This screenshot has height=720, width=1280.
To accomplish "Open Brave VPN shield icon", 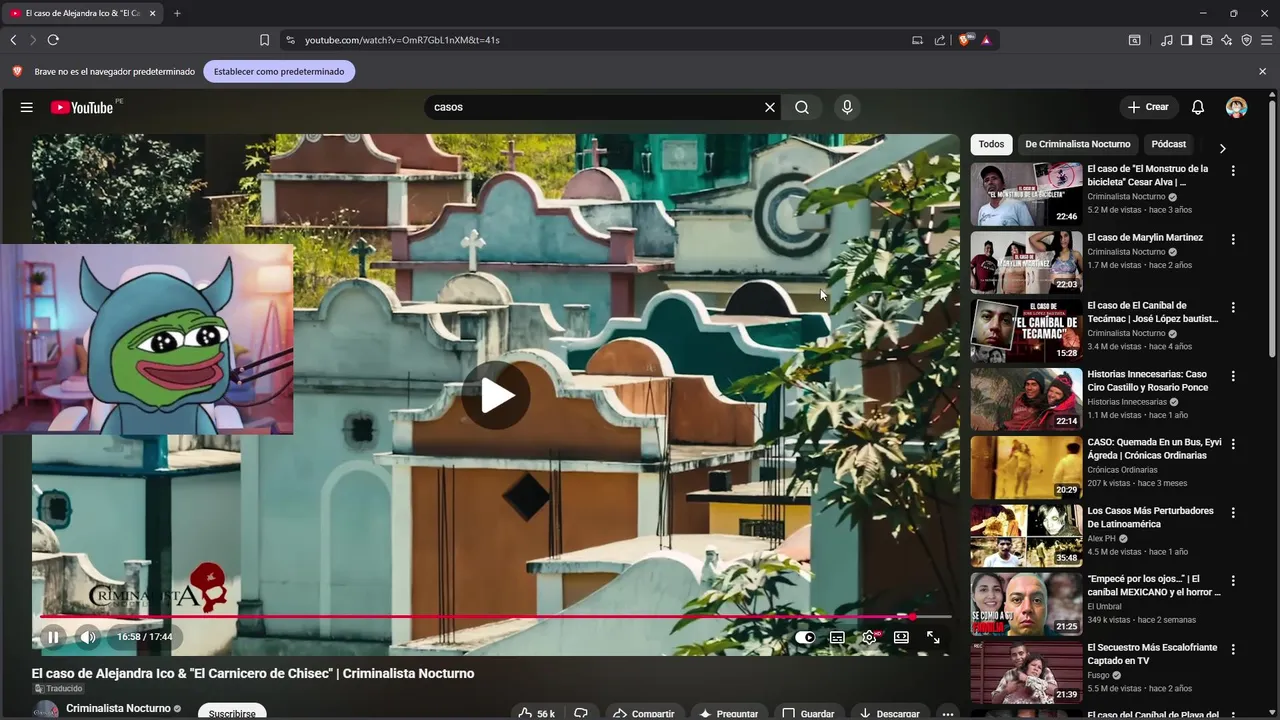I will pos(1247,40).
